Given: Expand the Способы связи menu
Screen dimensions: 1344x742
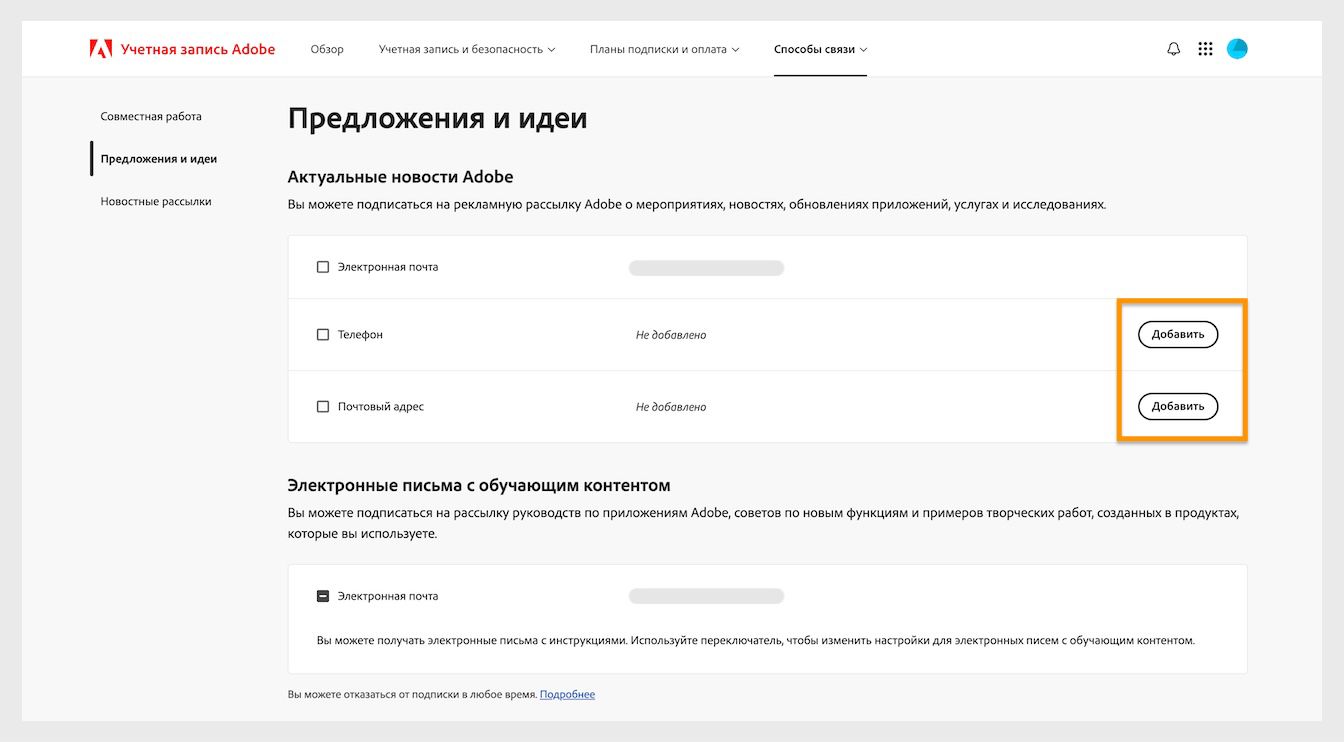Looking at the screenshot, I should coord(820,49).
